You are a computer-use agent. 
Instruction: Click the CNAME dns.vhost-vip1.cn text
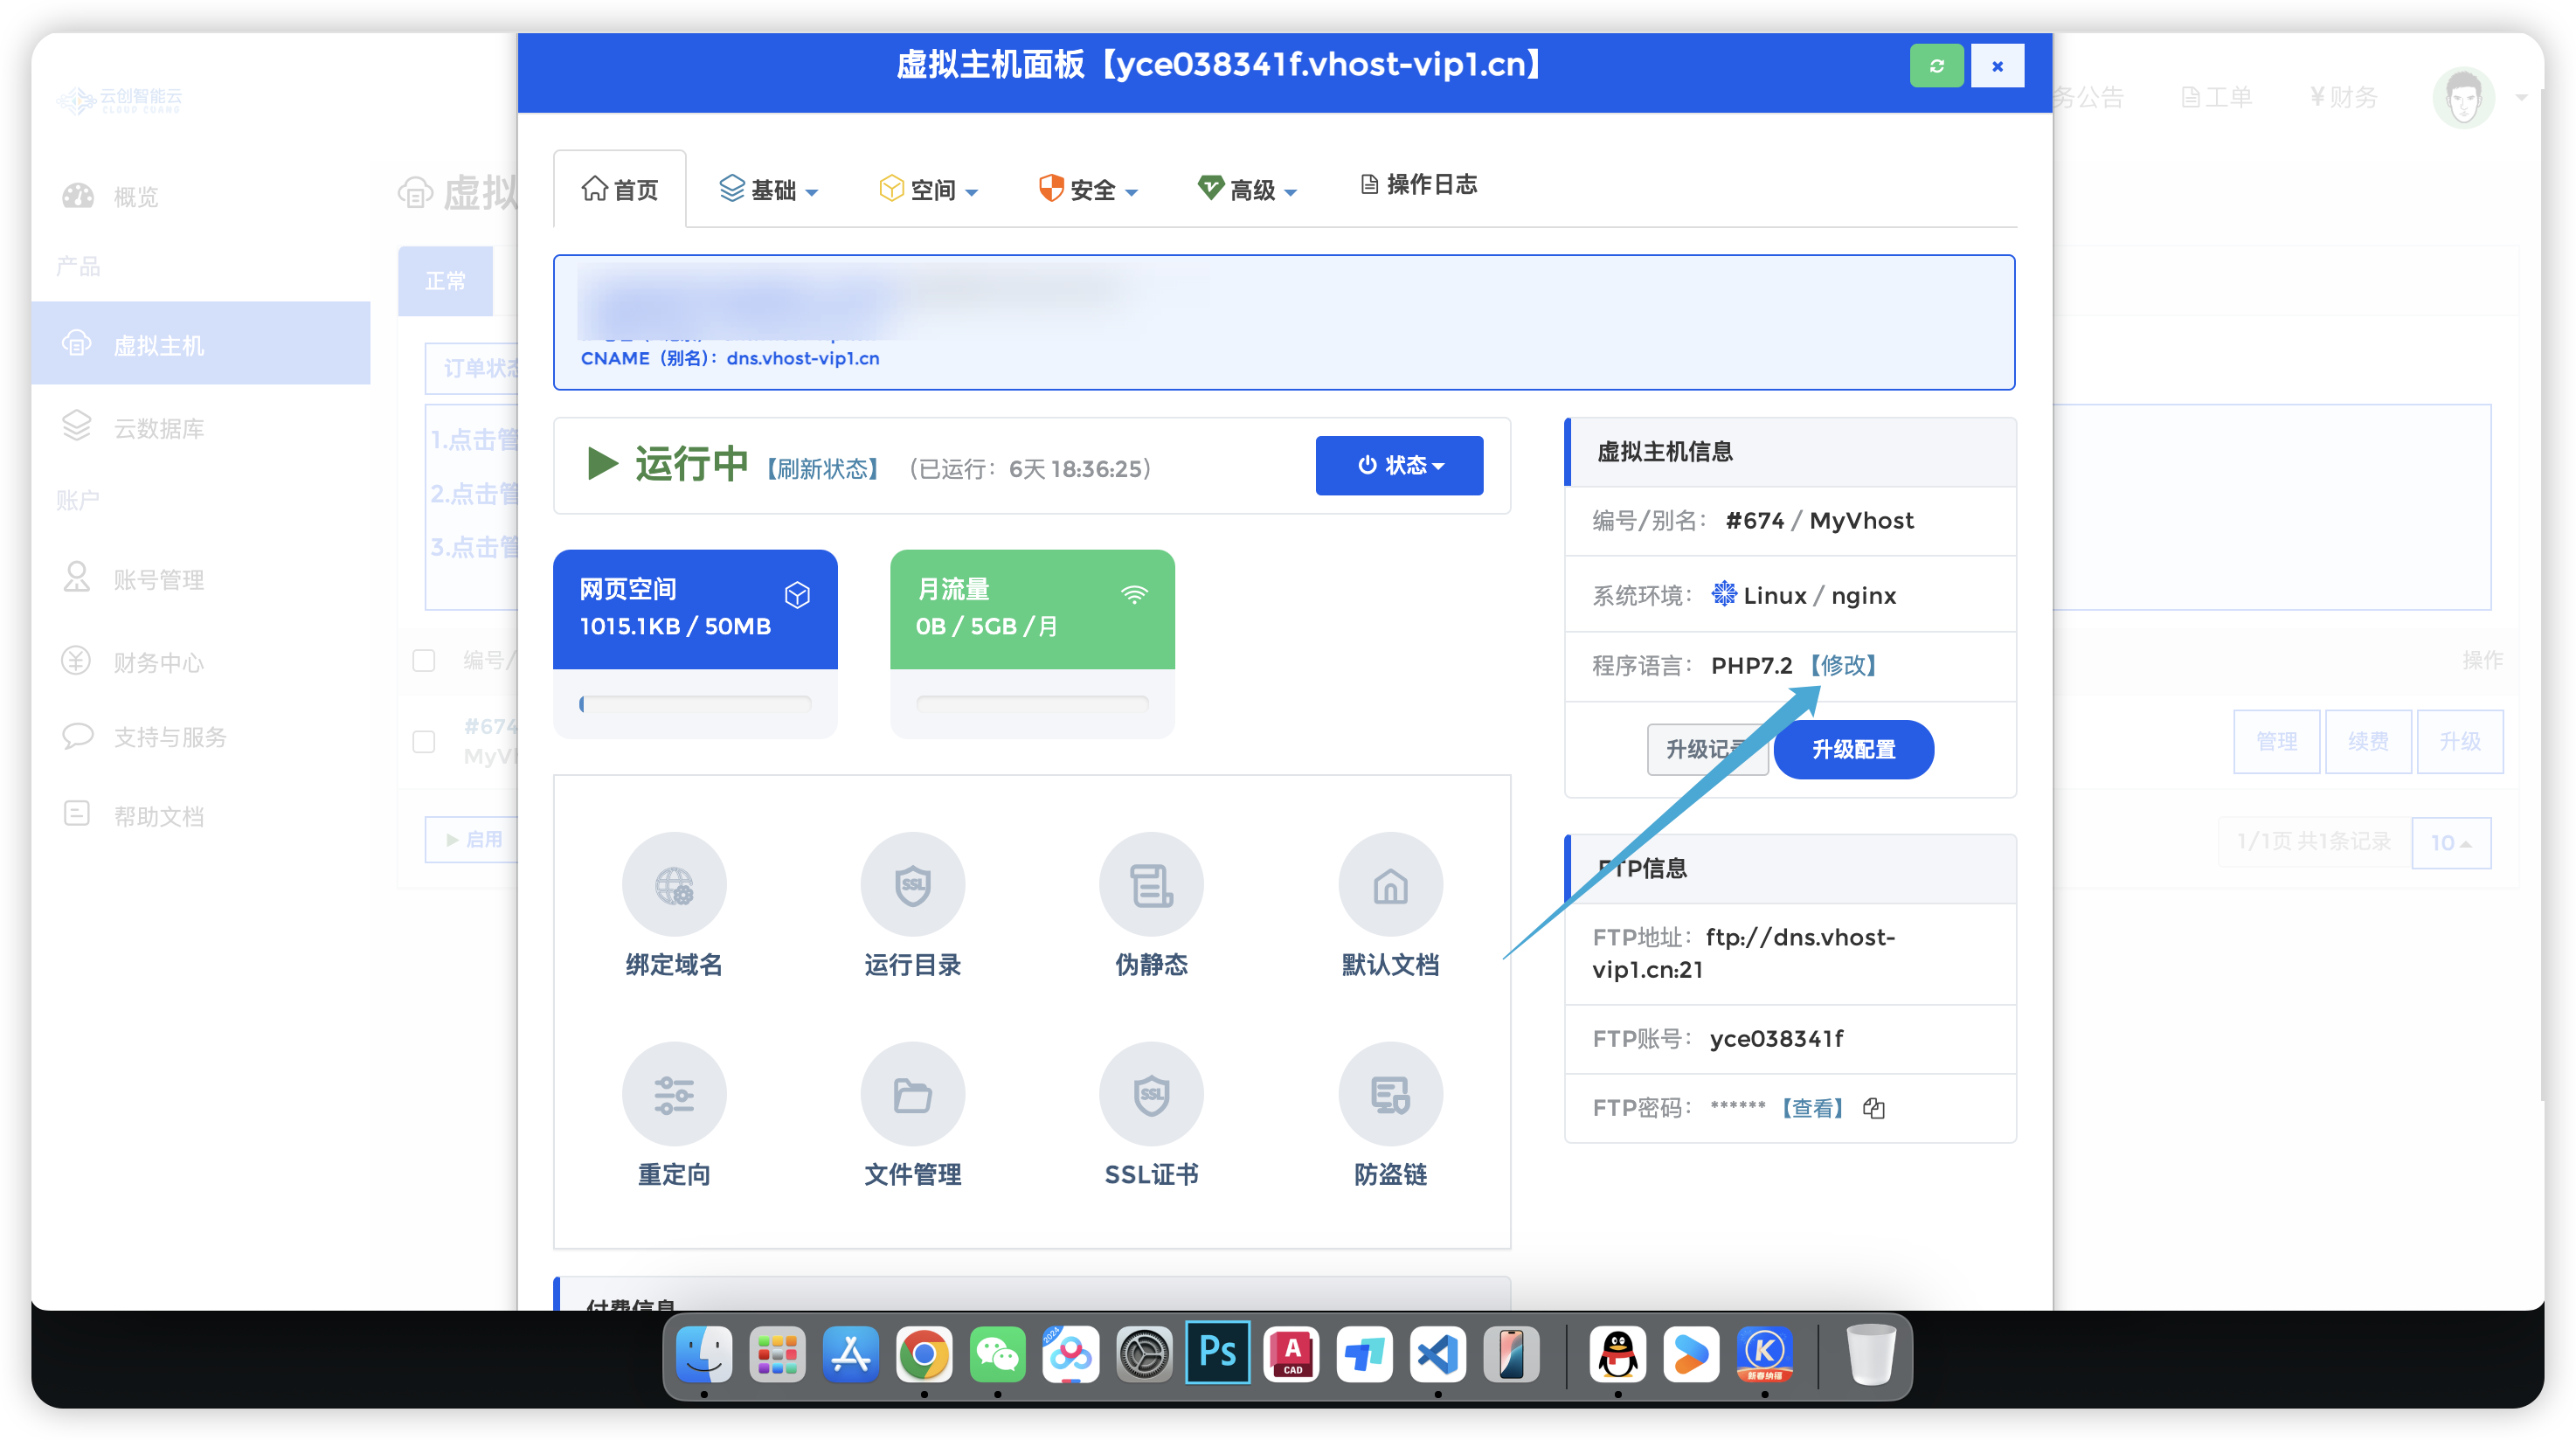click(x=730, y=358)
